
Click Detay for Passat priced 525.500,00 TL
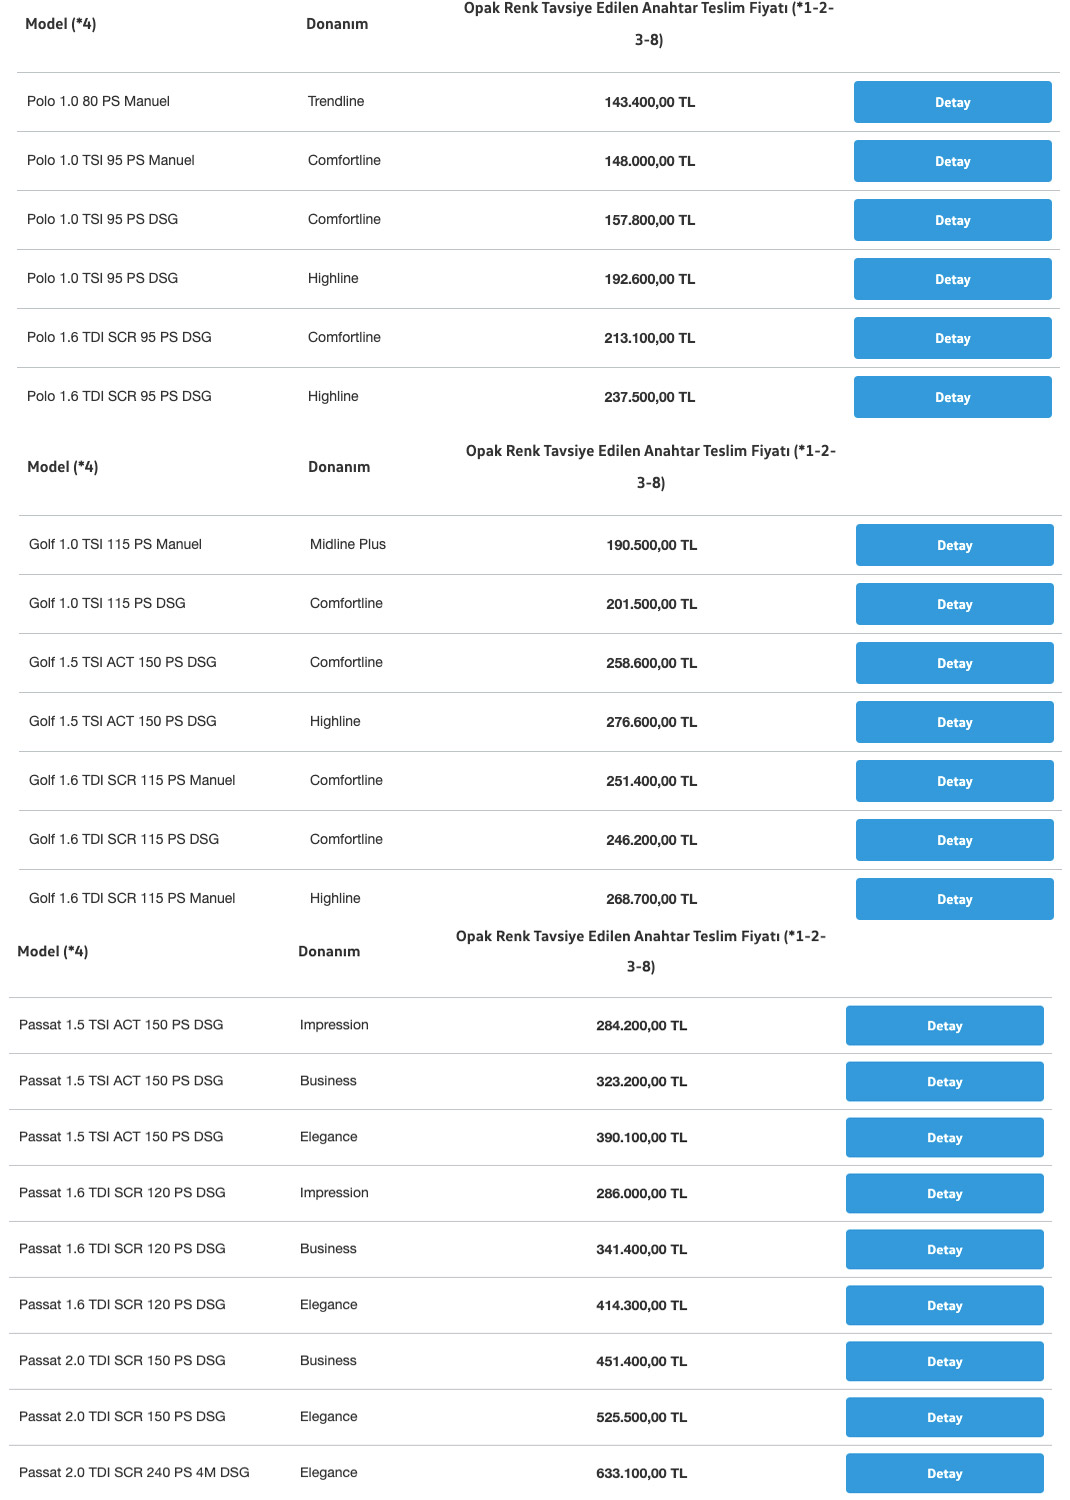click(944, 1418)
